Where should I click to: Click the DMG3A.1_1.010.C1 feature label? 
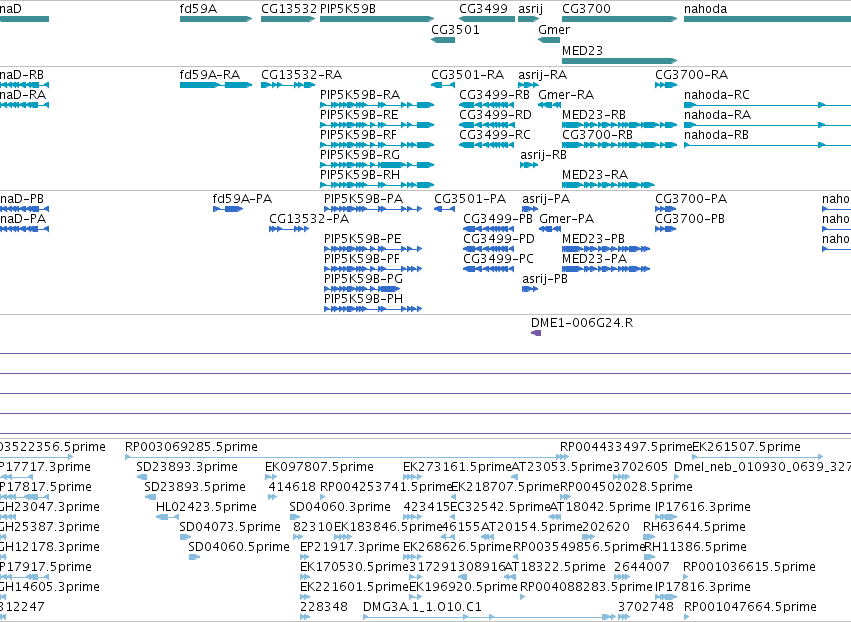click(x=422, y=606)
